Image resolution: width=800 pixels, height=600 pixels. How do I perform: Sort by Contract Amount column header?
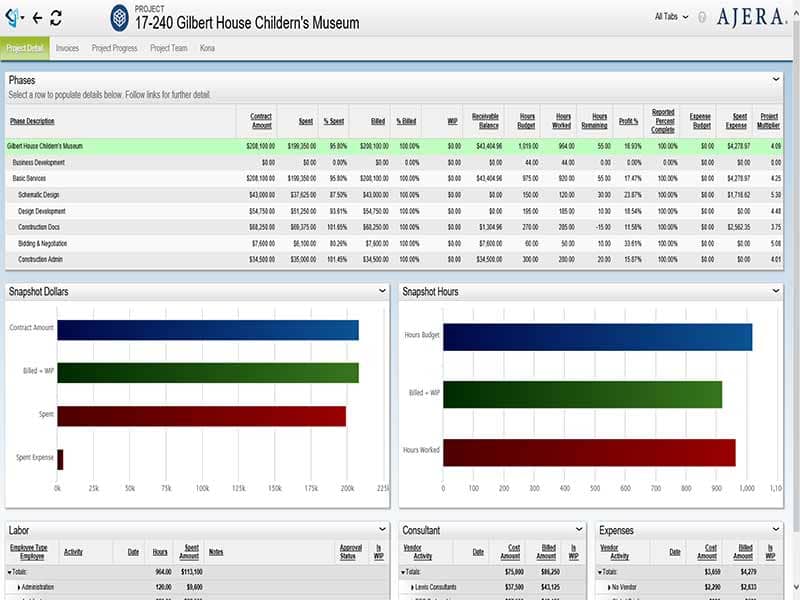click(x=259, y=121)
